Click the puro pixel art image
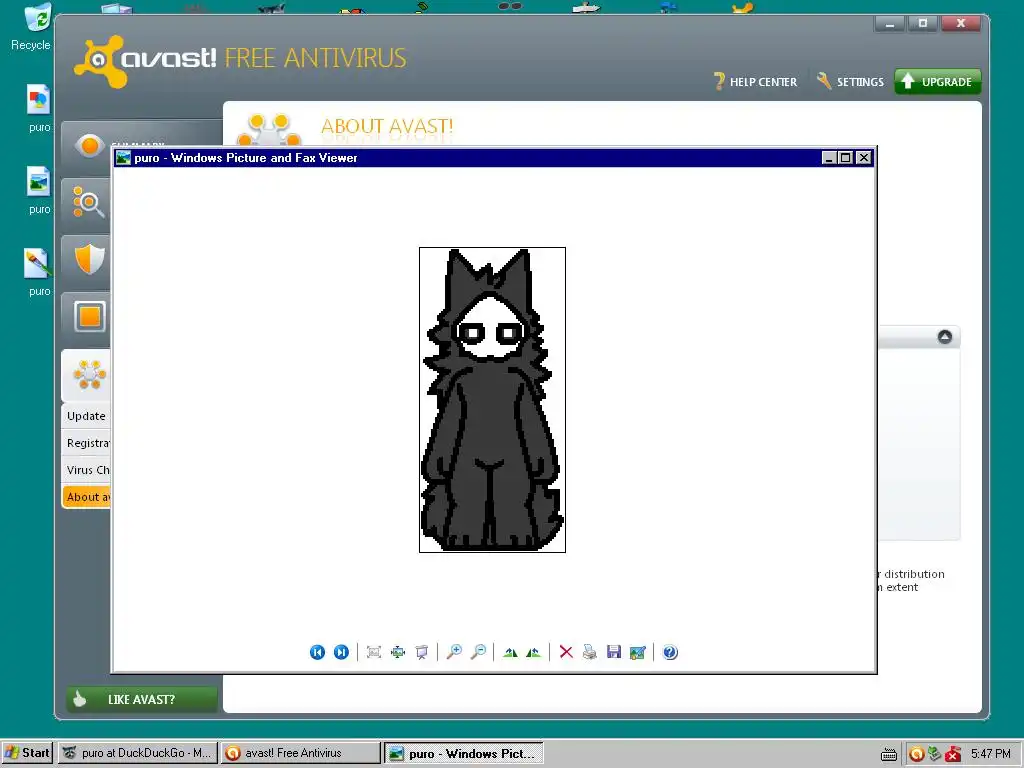The image size is (1024, 768). [x=492, y=400]
